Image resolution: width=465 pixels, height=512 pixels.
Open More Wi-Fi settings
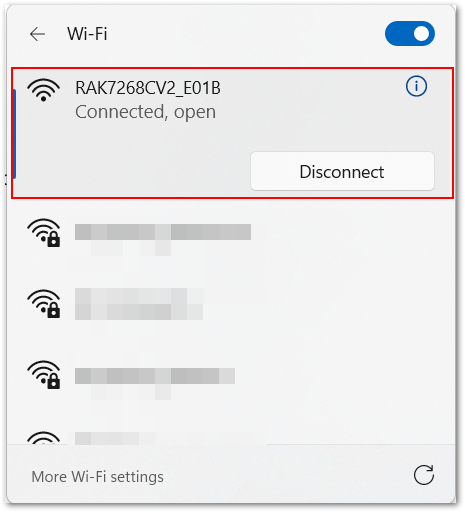97,477
